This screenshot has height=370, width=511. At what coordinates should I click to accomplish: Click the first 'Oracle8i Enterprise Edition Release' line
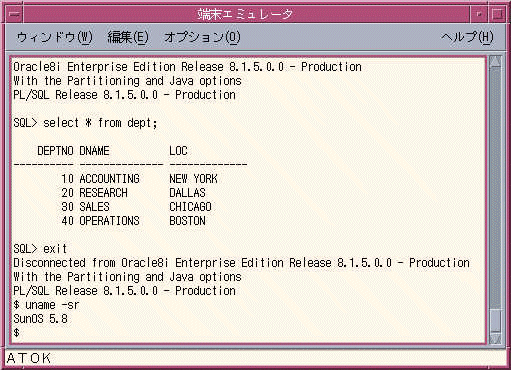click(187, 67)
